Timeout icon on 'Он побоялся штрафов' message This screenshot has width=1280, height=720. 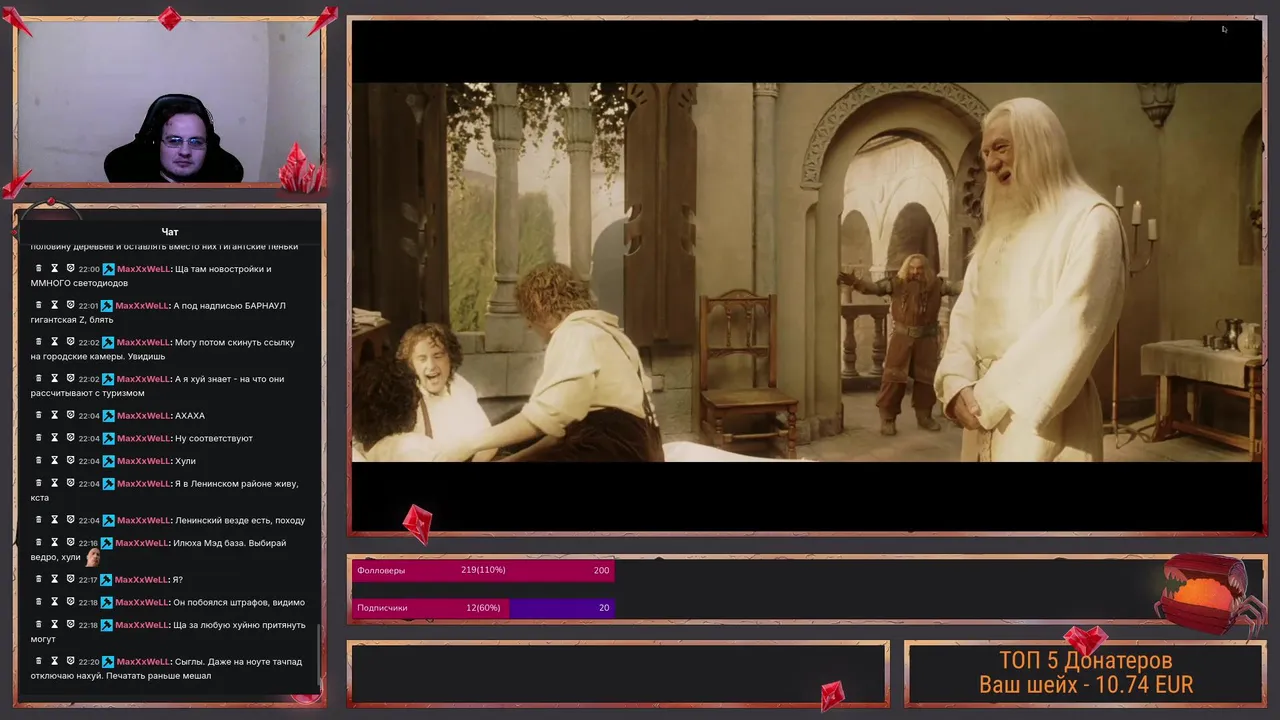coord(55,602)
